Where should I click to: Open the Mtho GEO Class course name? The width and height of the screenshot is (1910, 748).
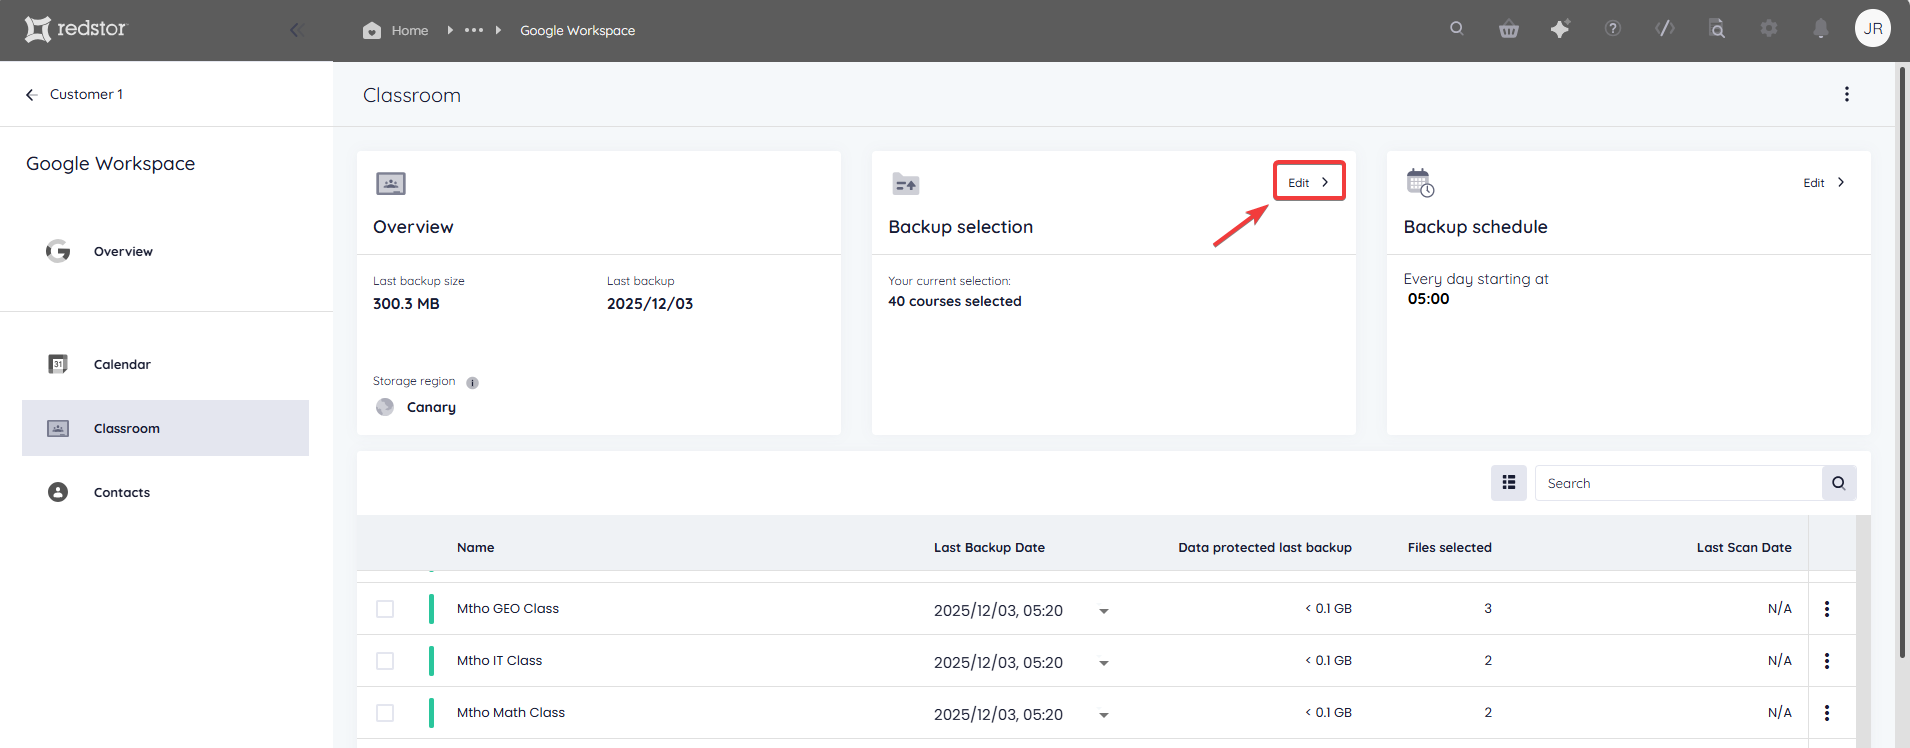[x=508, y=608]
